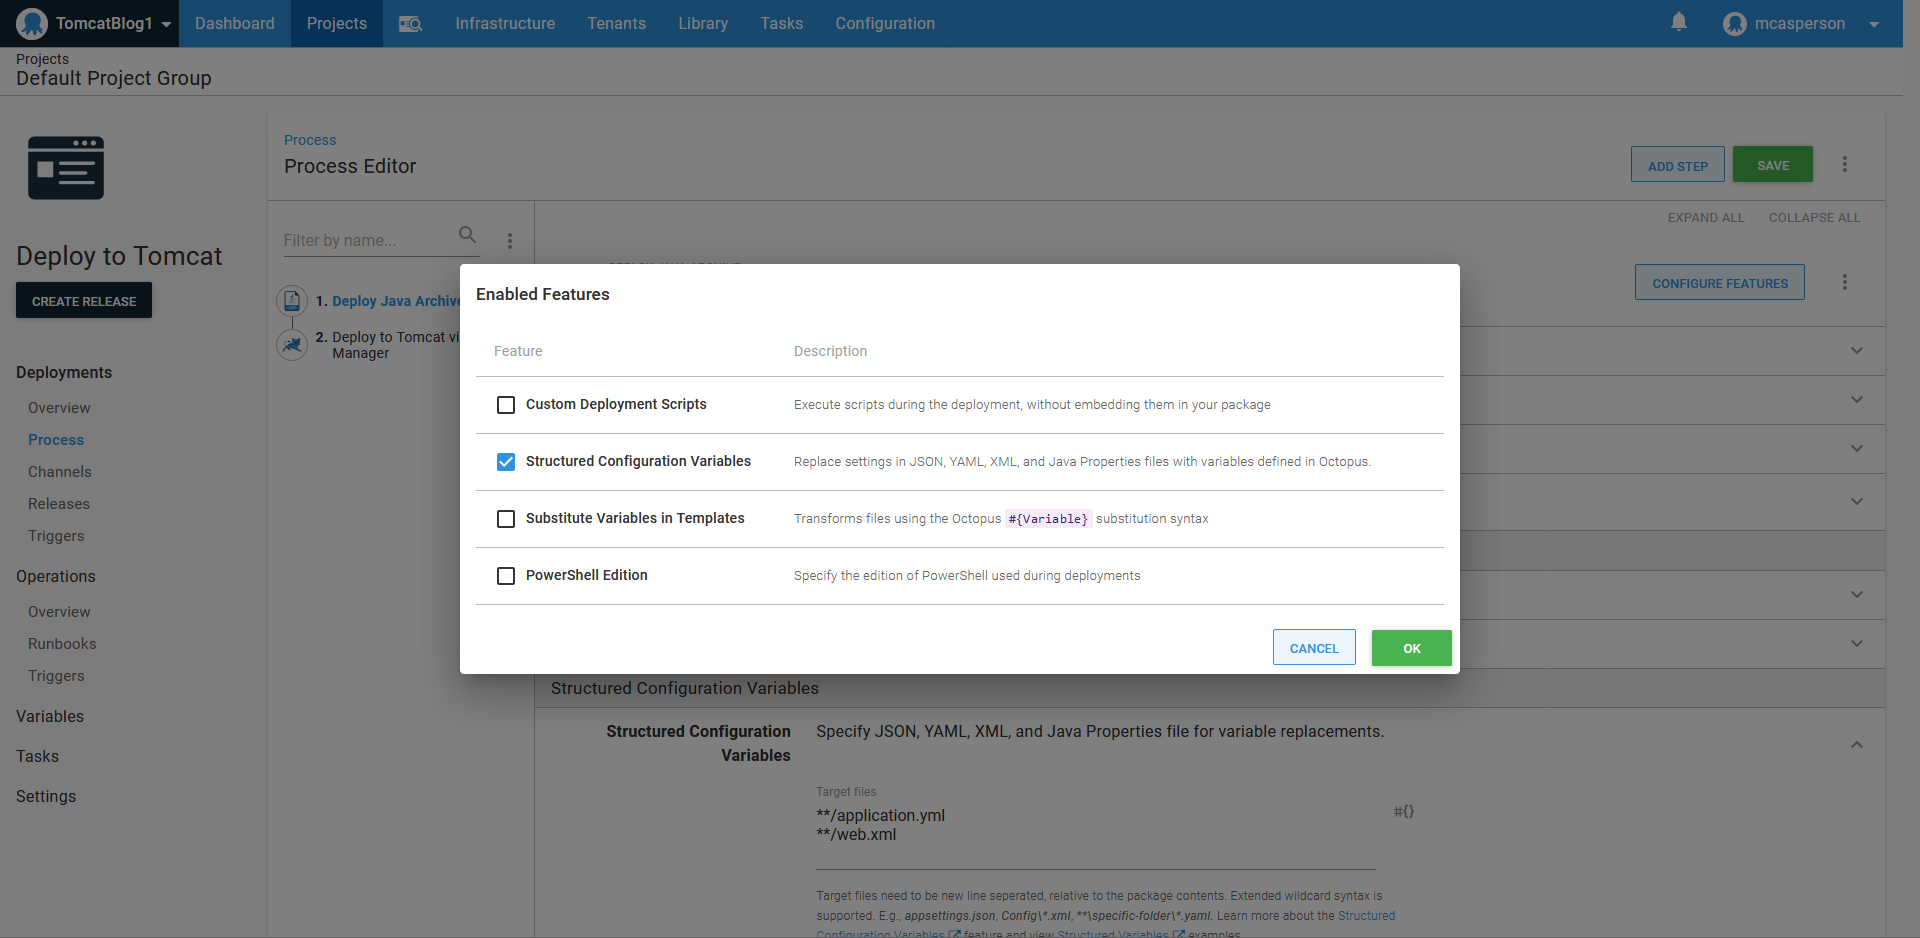Open the step list overflow menu icon
The width and height of the screenshot is (1920, 938).
pos(510,241)
